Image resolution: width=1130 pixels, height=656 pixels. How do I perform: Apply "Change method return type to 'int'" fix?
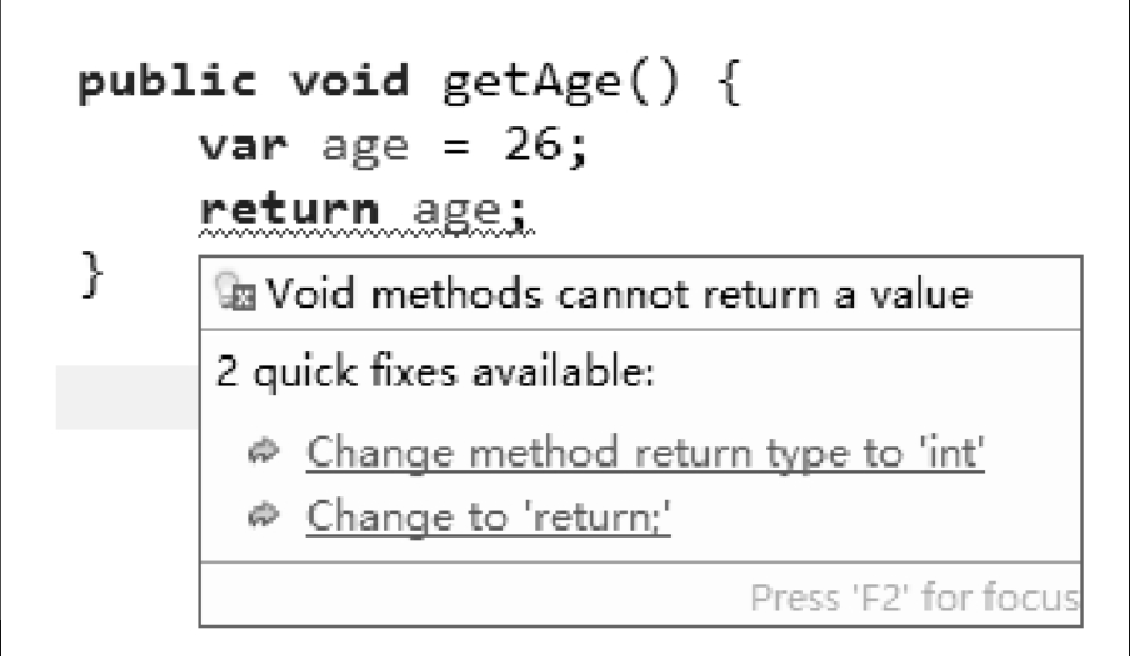645,453
